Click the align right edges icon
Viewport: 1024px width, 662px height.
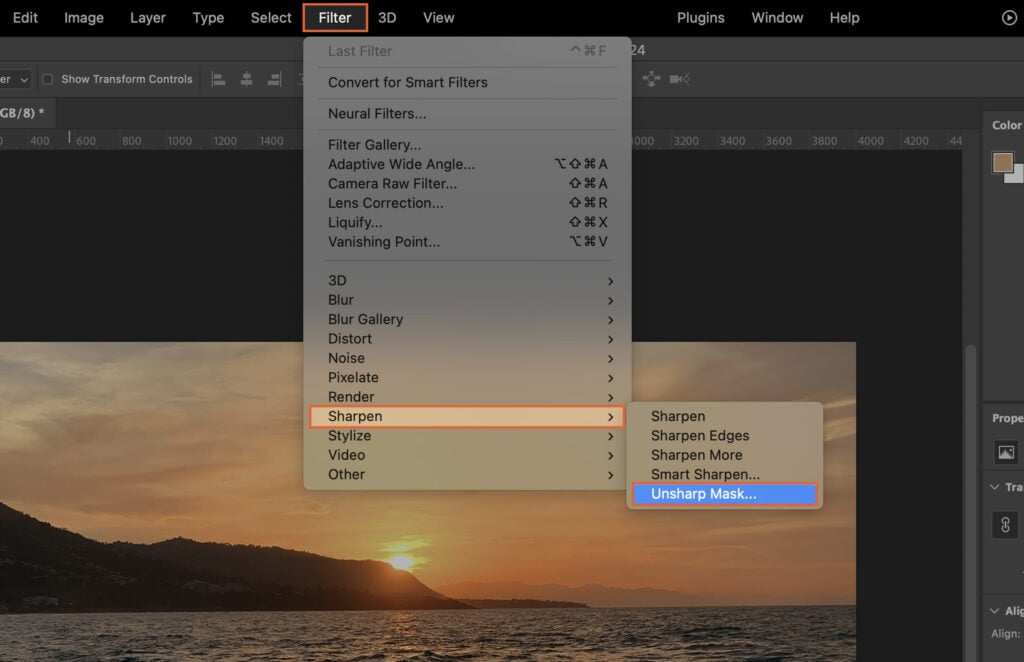(274, 78)
